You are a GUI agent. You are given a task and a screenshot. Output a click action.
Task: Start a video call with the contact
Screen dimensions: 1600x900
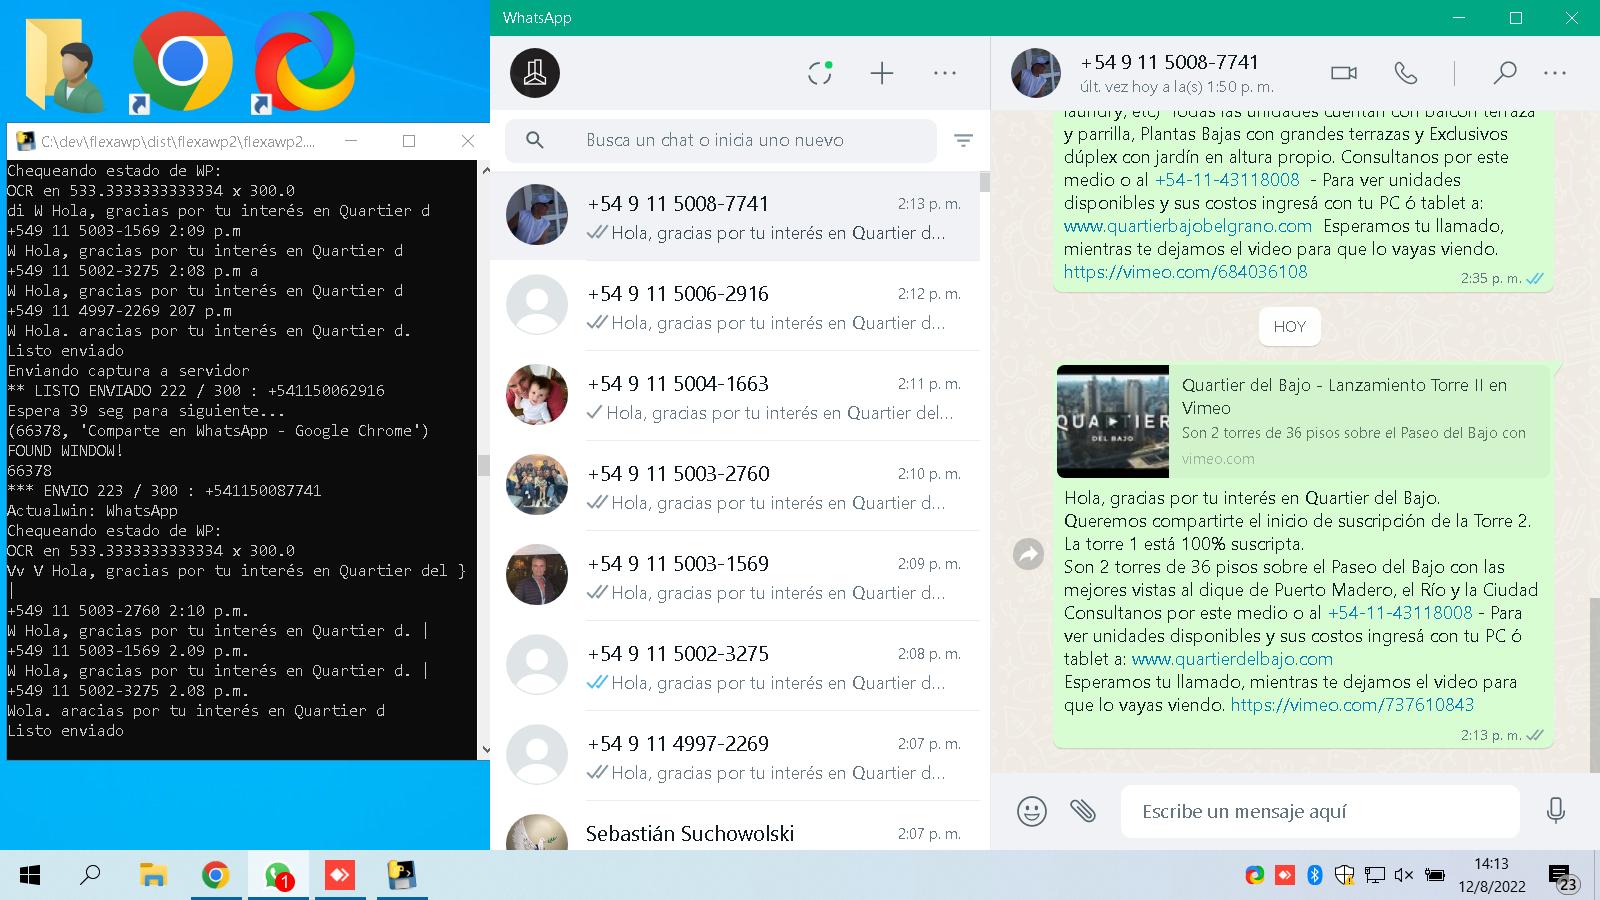1344,73
